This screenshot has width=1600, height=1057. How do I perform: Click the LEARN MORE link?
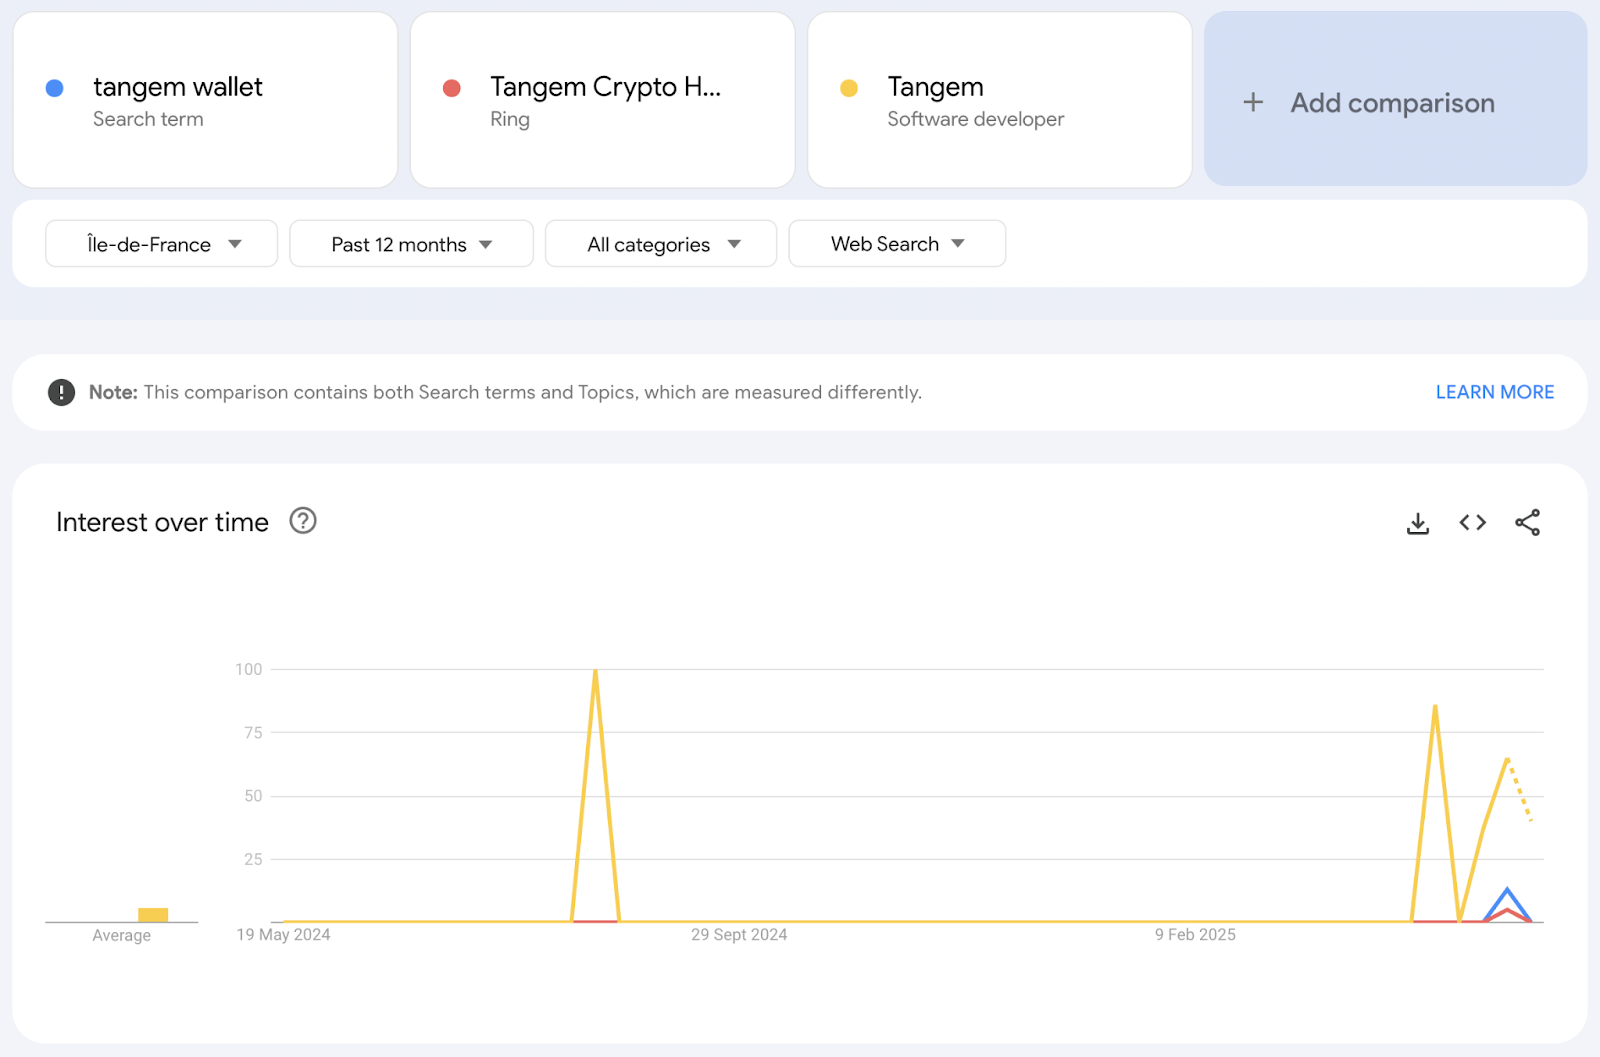(x=1494, y=392)
